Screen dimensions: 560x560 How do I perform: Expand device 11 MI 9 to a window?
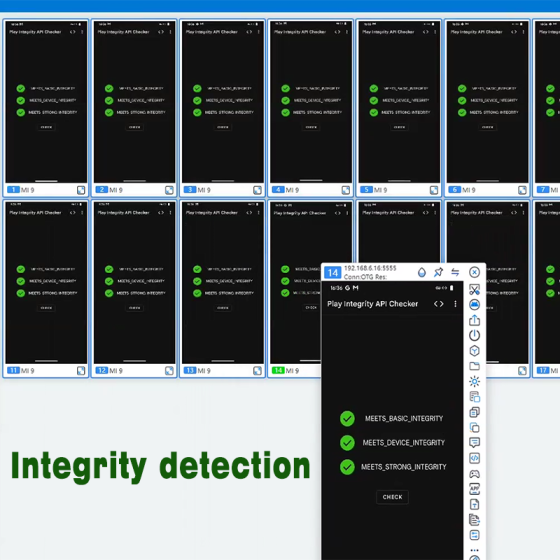point(81,371)
